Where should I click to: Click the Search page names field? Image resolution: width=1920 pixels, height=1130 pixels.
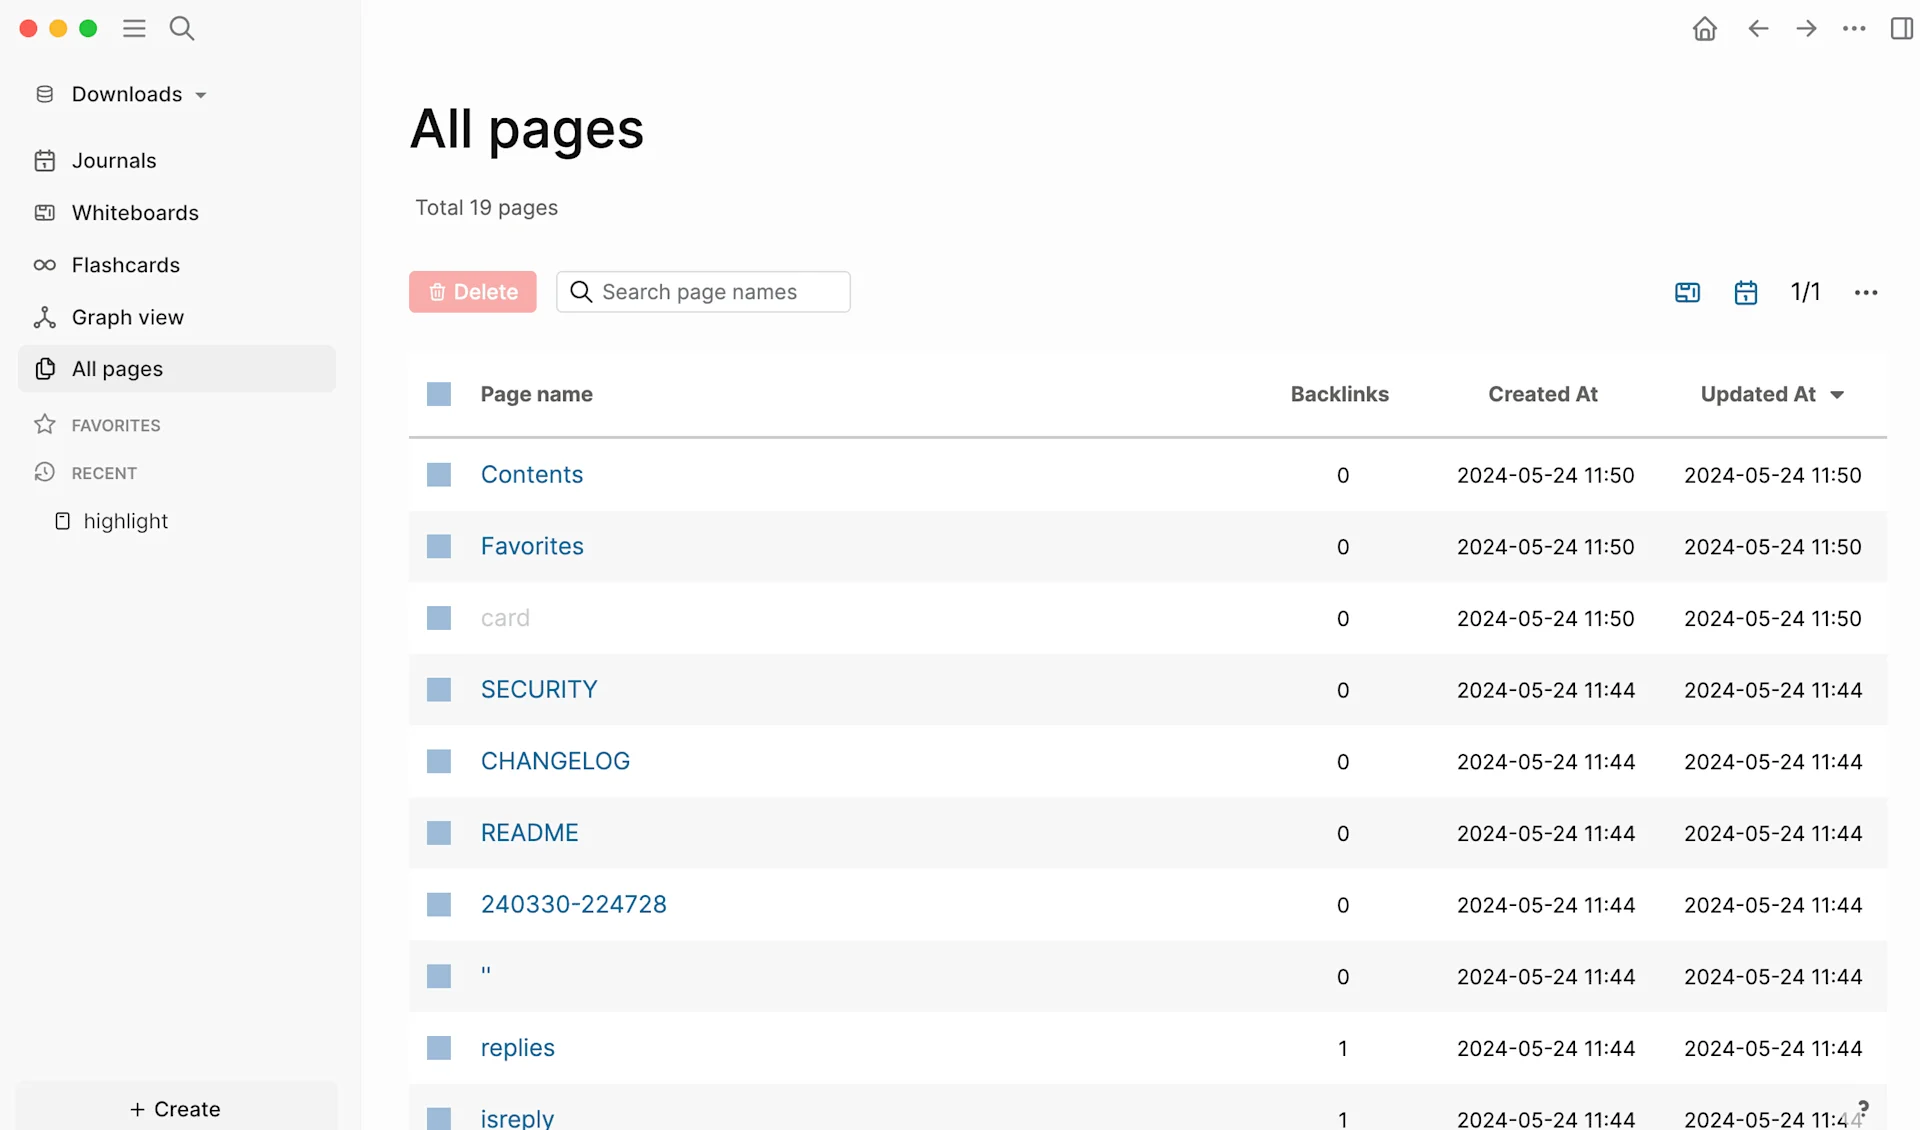pos(703,291)
